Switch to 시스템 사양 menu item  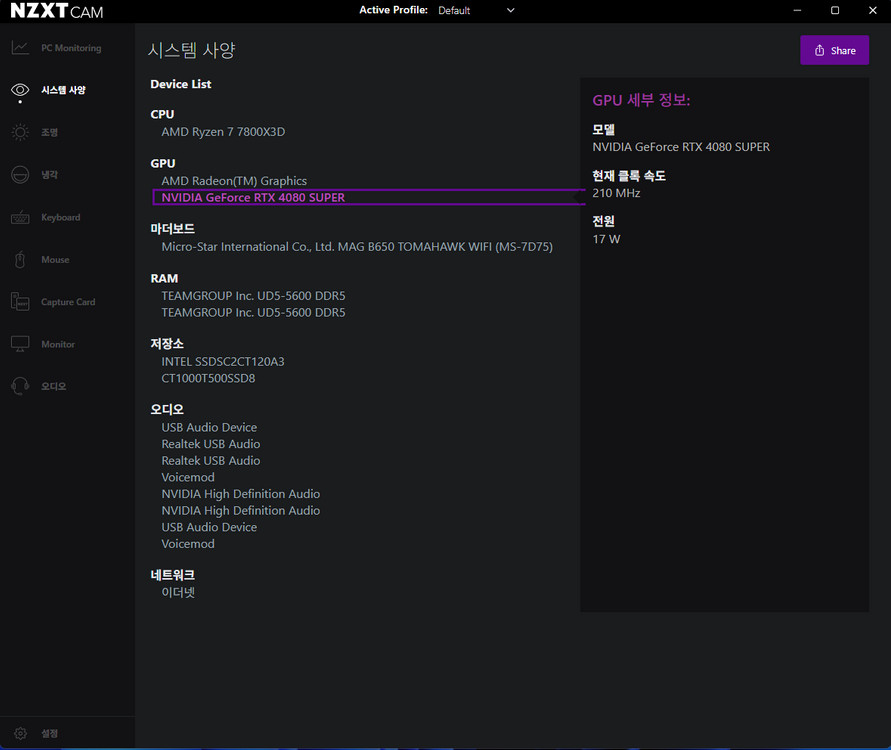tap(63, 90)
